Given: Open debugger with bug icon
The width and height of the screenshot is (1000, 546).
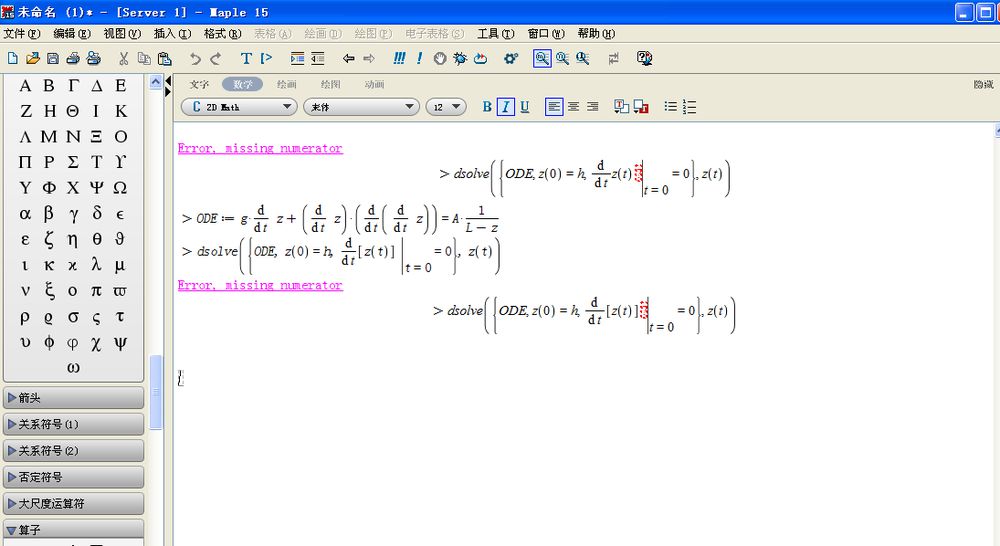Looking at the screenshot, I should pyautogui.click(x=460, y=59).
